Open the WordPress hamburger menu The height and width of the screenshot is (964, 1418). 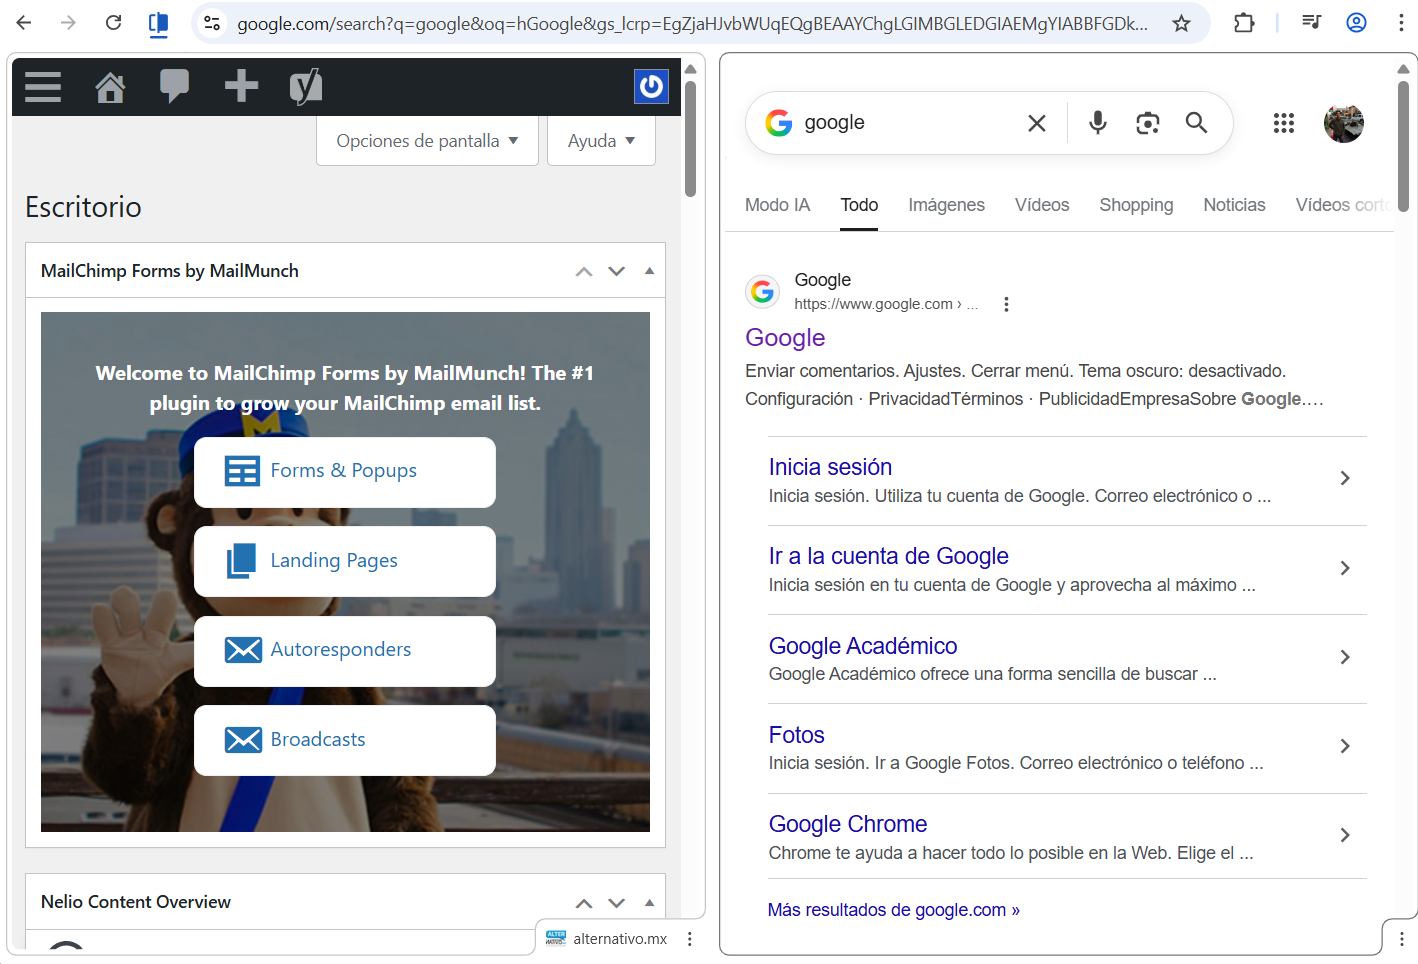tap(43, 87)
